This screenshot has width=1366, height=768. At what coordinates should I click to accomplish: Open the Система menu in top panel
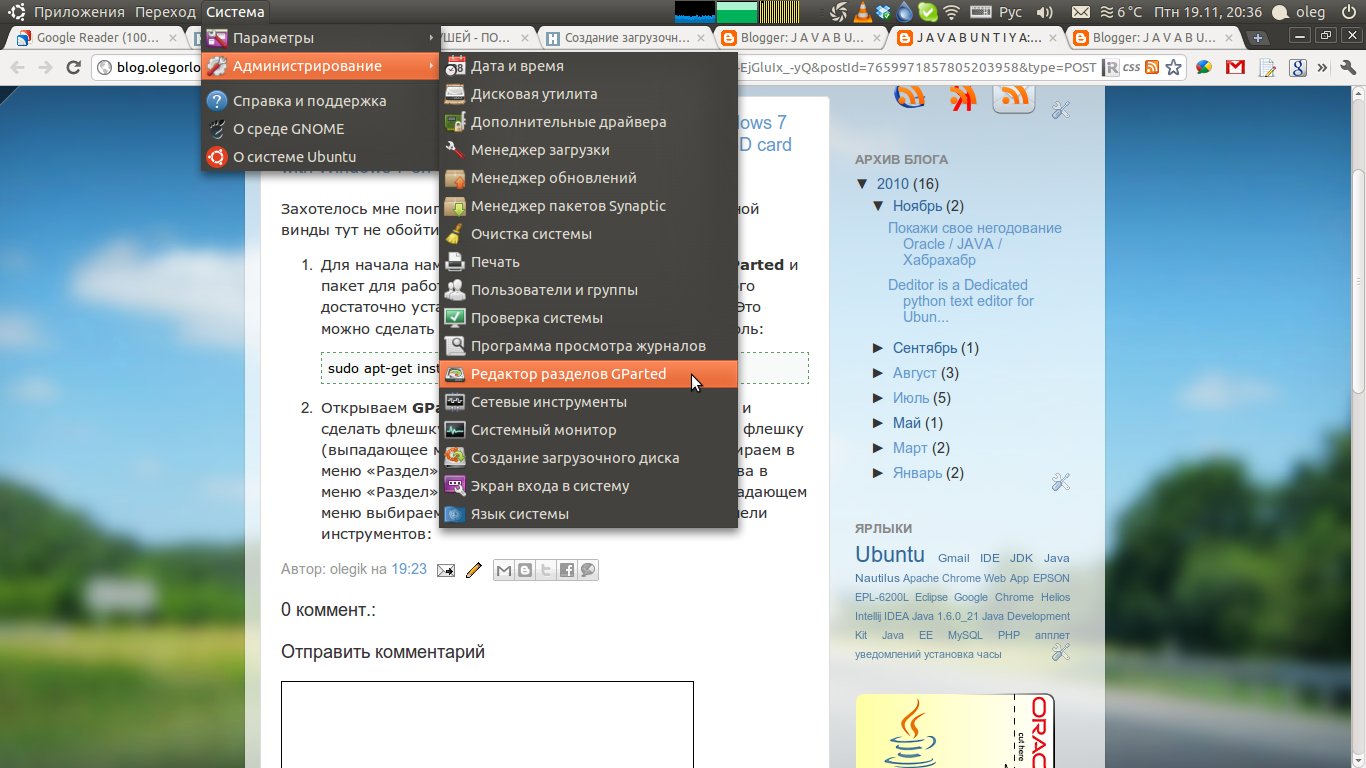point(235,12)
